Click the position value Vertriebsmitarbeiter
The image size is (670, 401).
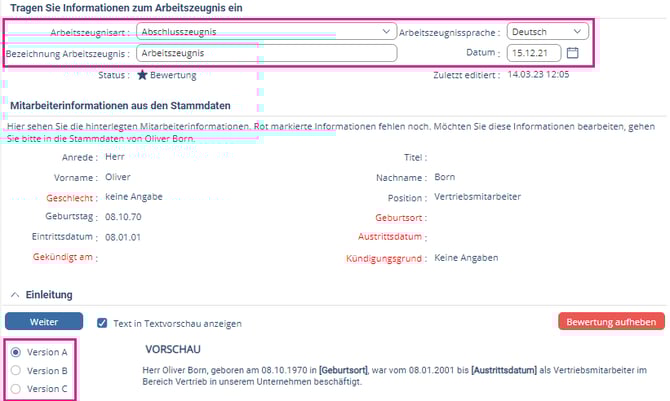[x=477, y=197]
